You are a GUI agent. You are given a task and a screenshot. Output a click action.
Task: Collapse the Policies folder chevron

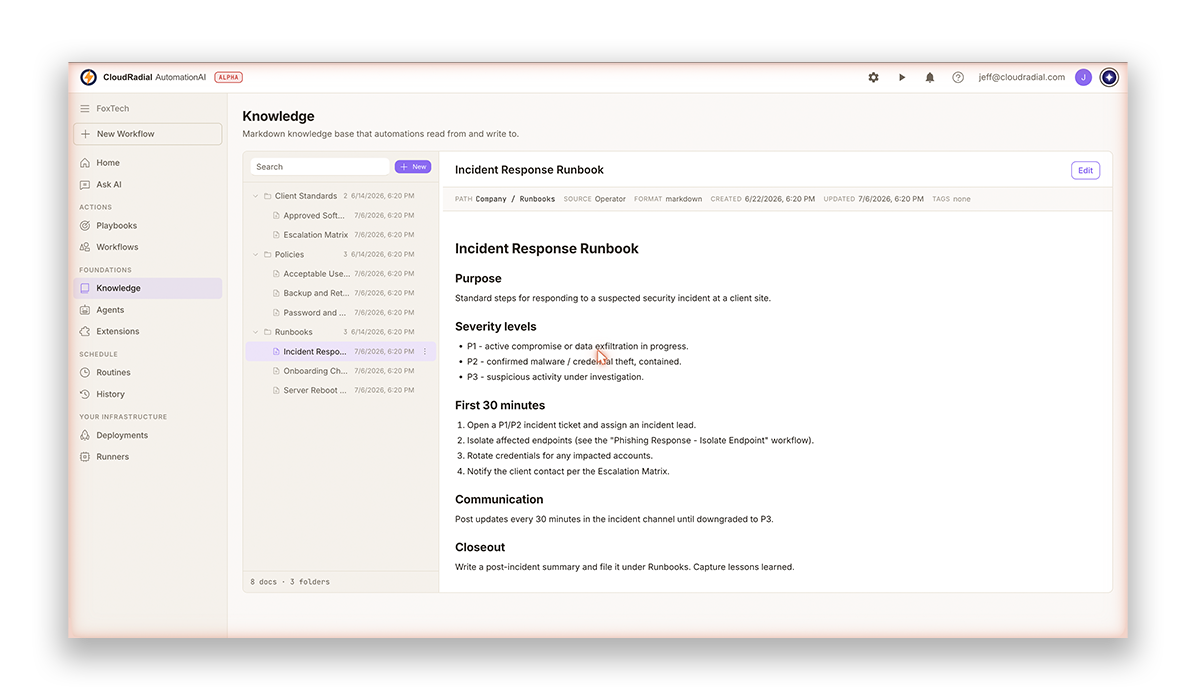click(x=255, y=254)
